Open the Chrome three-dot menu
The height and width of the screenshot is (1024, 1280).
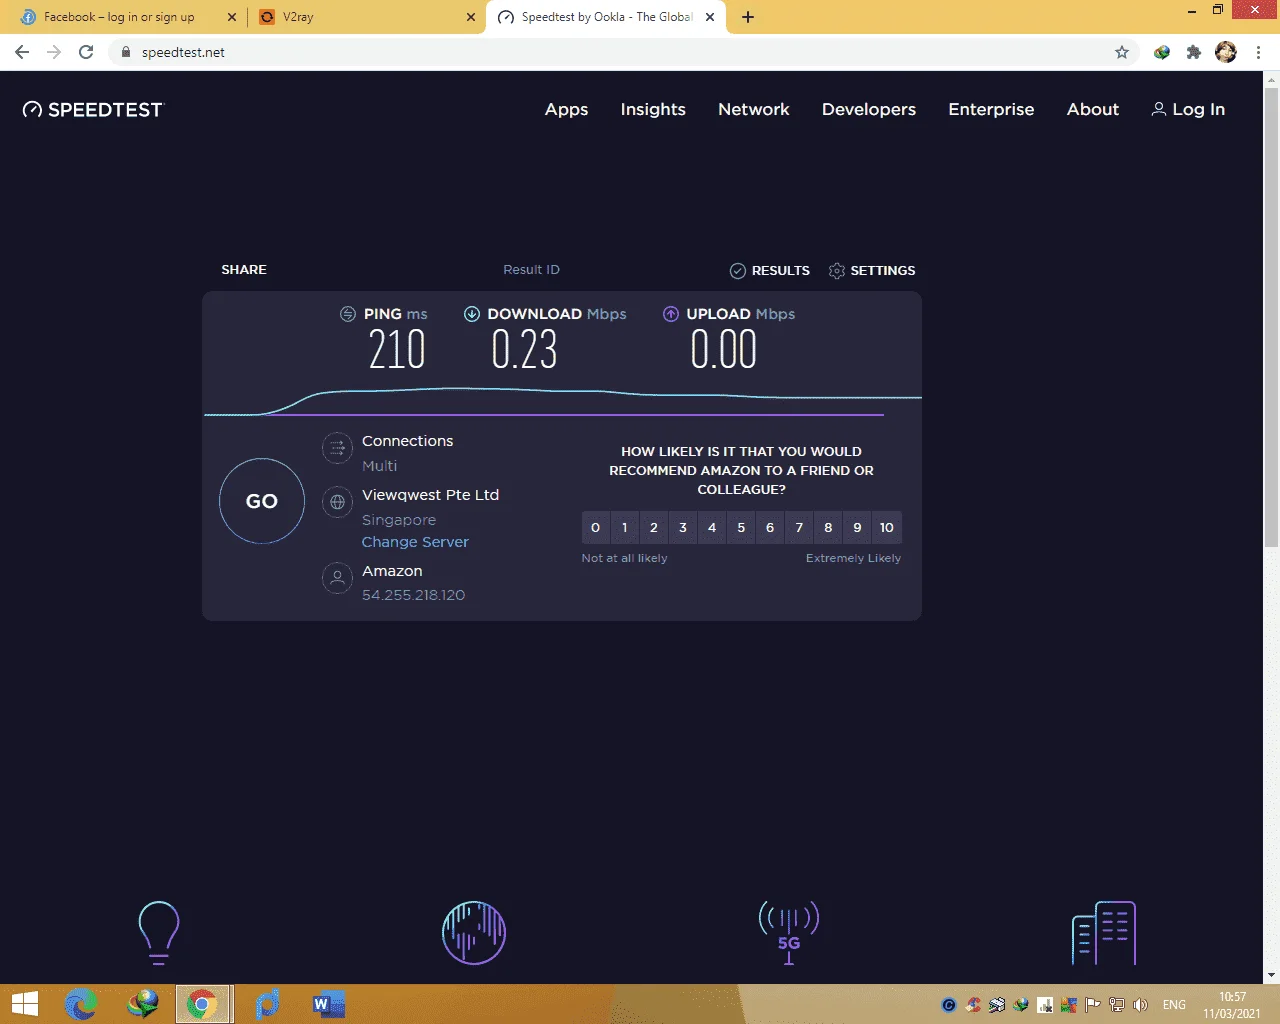tap(1258, 52)
